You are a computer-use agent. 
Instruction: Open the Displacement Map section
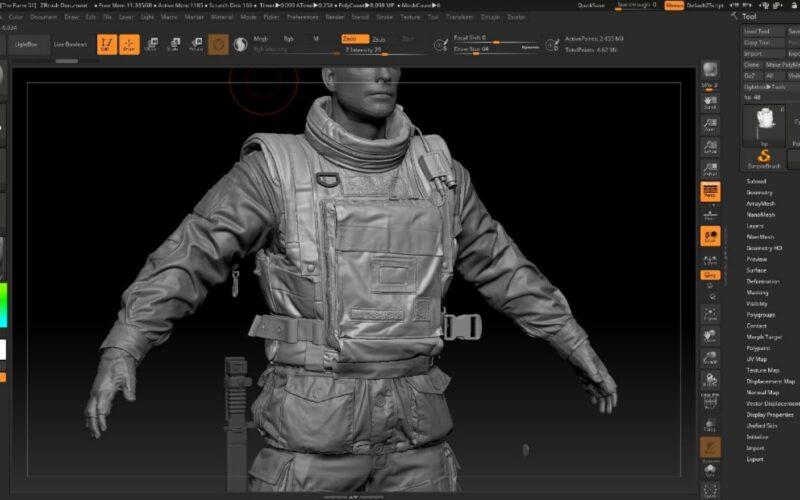(x=770, y=381)
